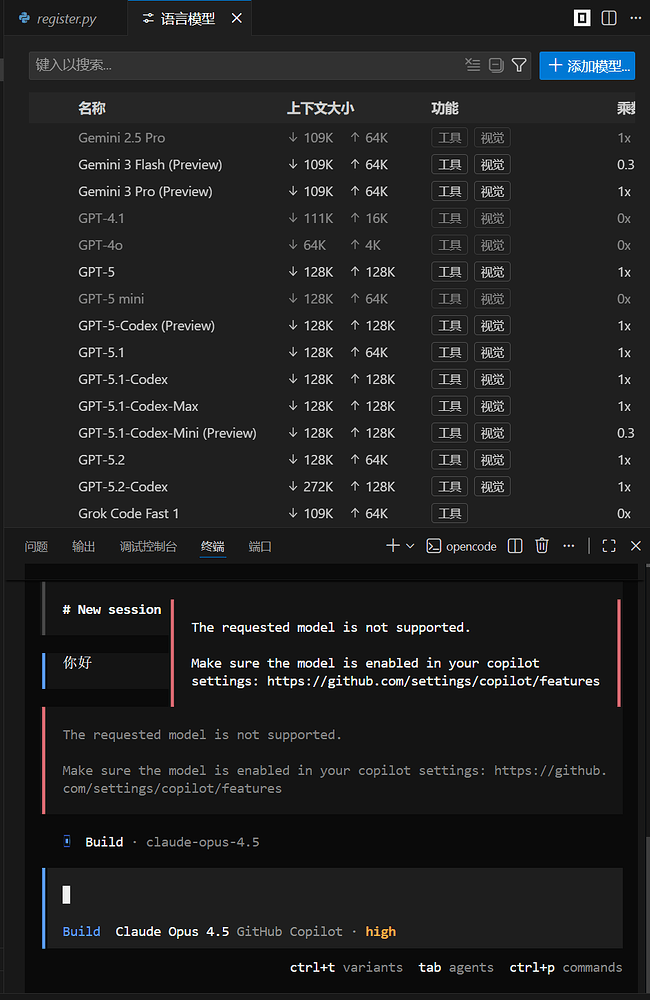Click the 功能 column header
The width and height of the screenshot is (650, 1000).
445,108
